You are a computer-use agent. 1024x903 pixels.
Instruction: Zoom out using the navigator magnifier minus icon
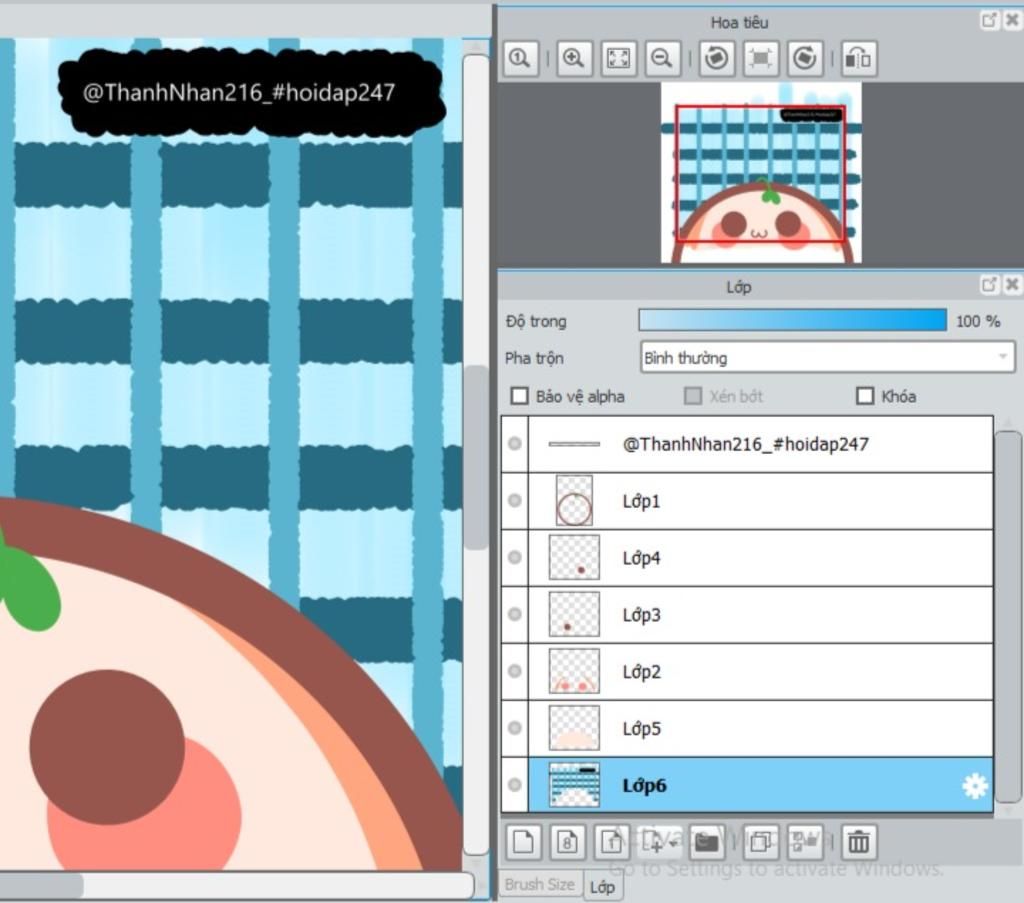point(663,59)
